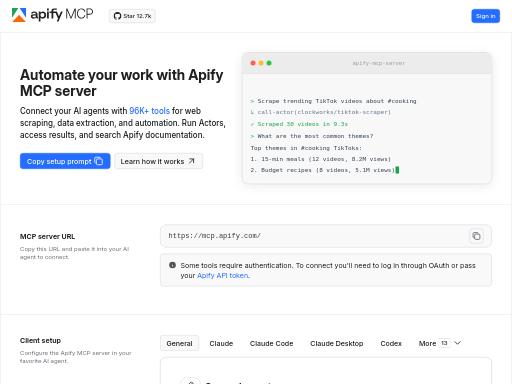Click the green dot in terminal window
This screenshot has width=512, height=384.
point(269,63)
